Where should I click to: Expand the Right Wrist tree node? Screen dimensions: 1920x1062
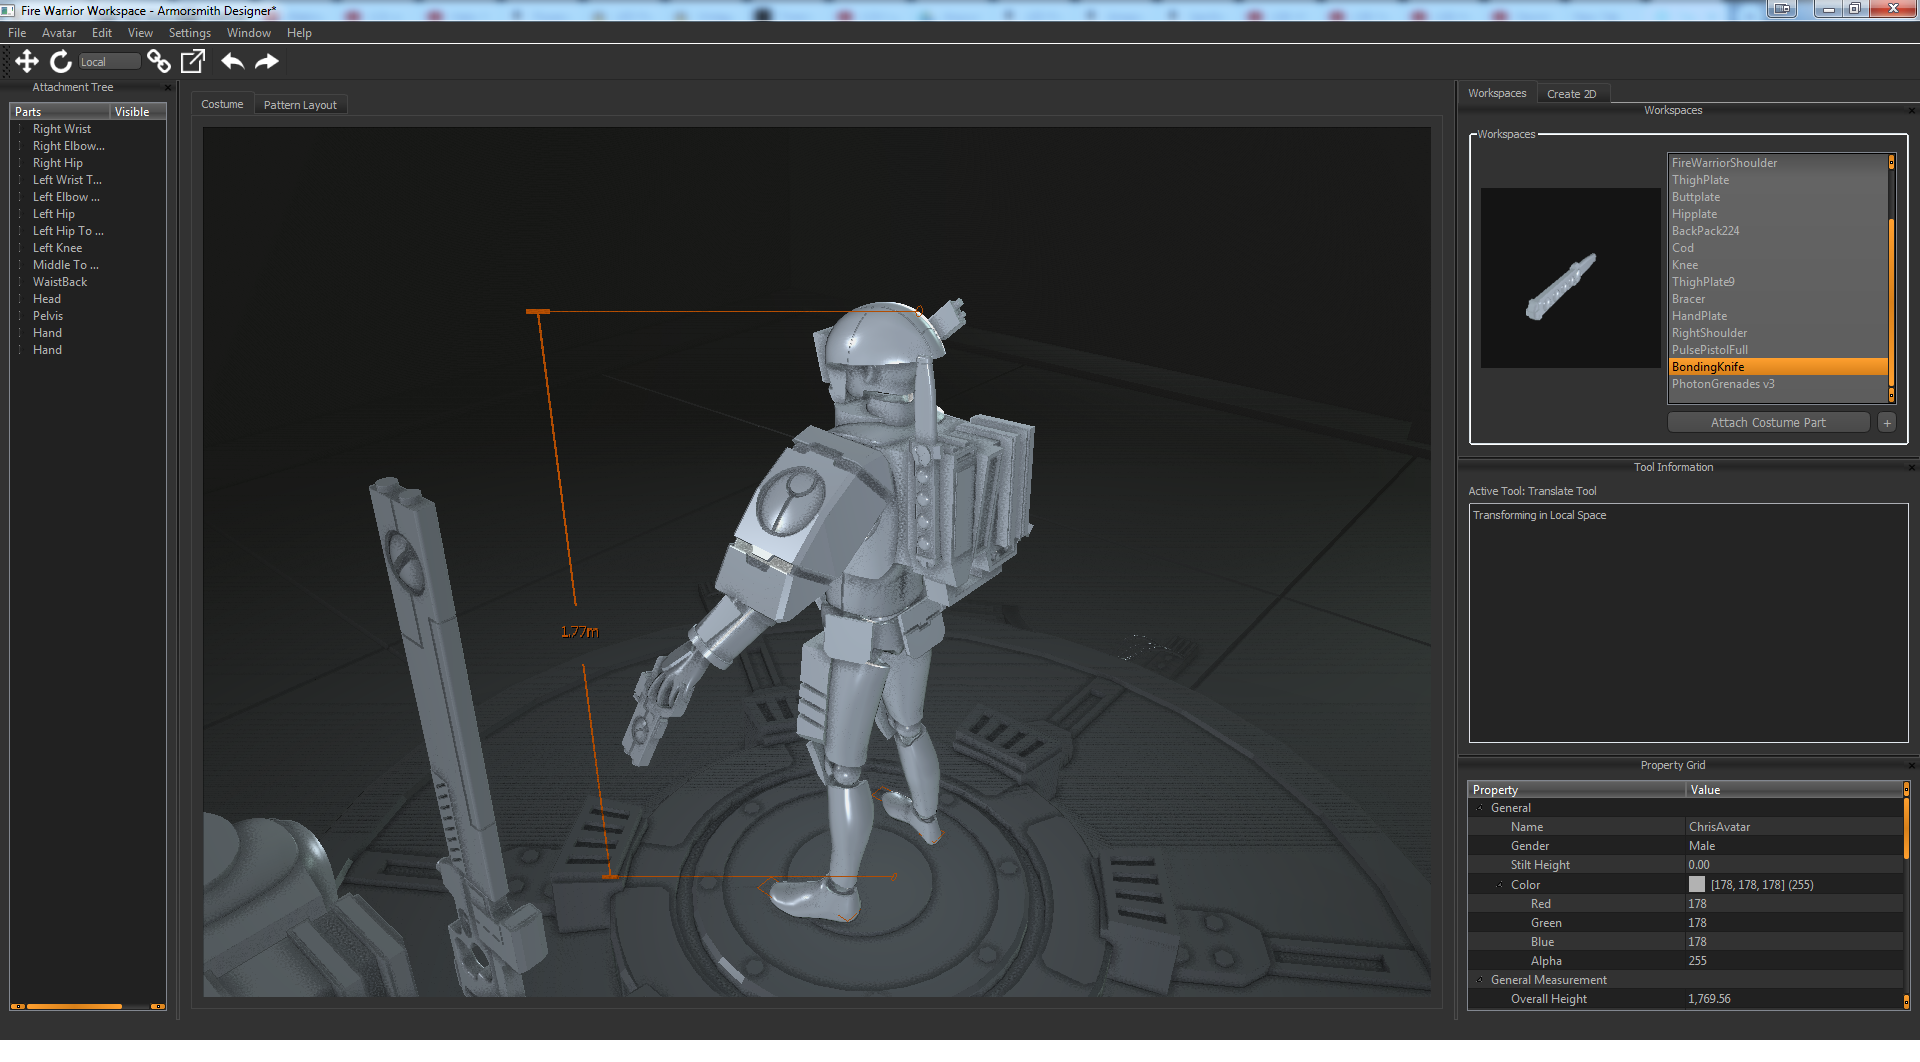20,129
